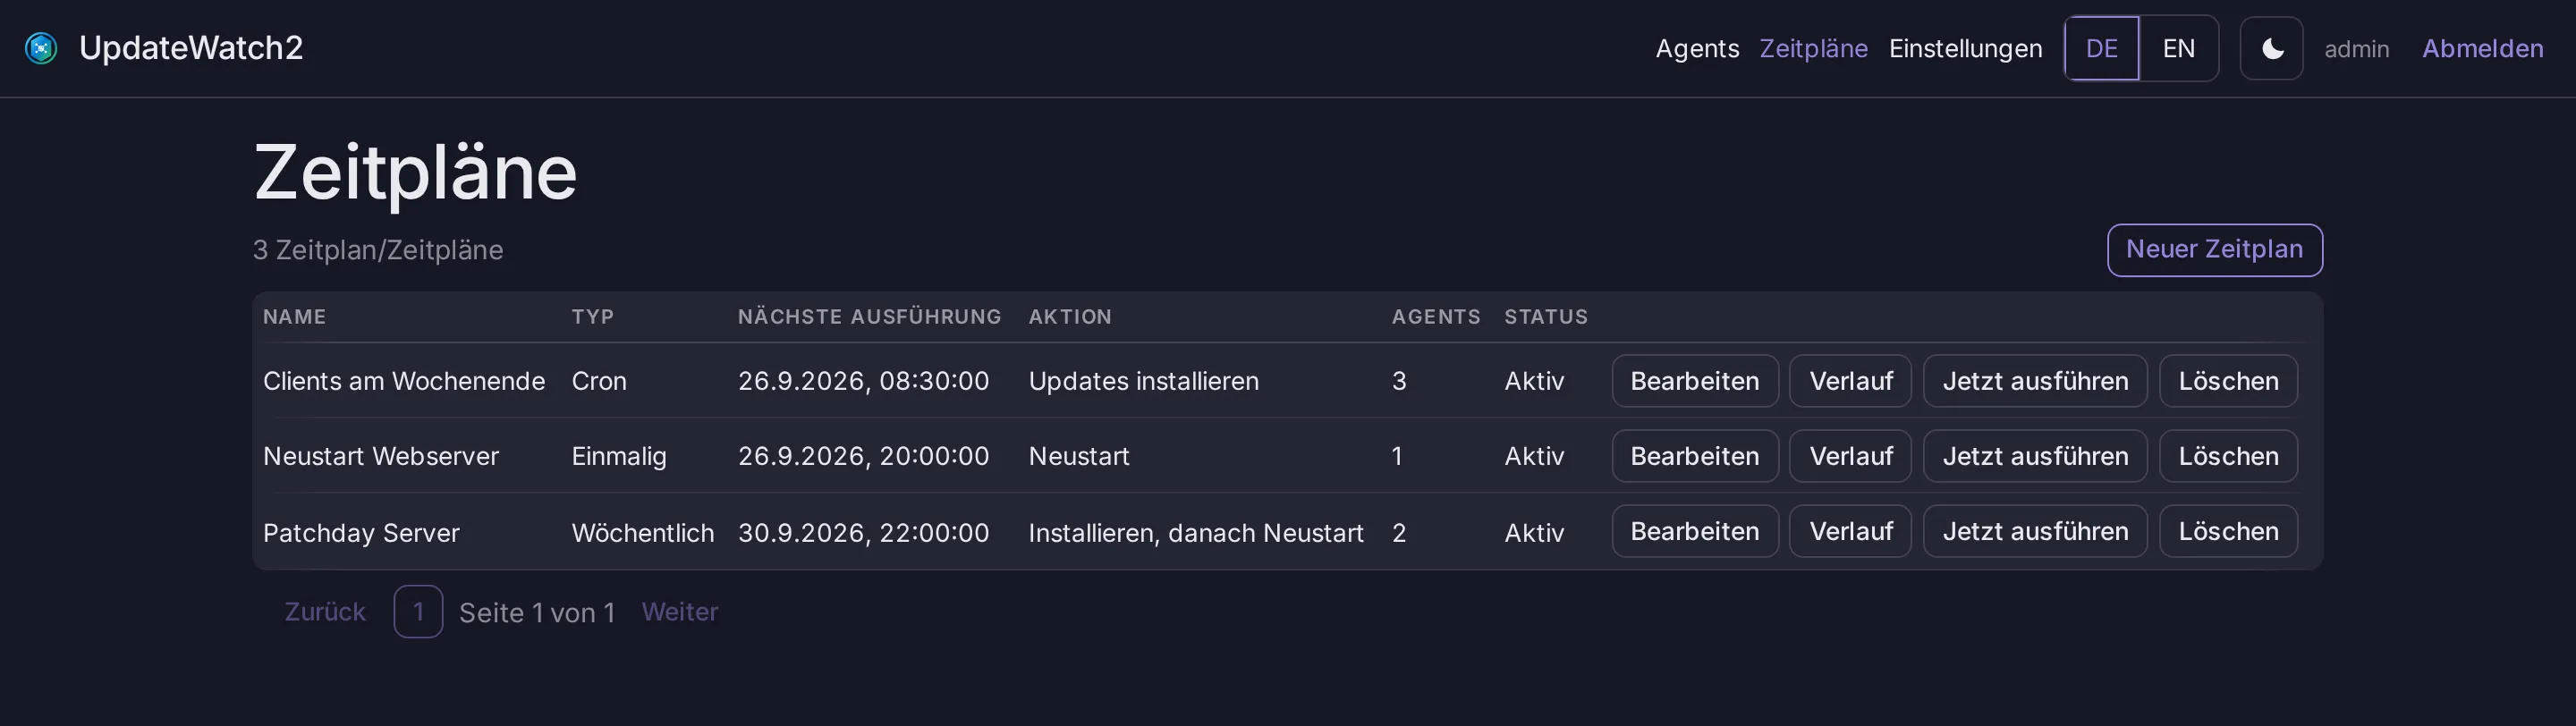
Task: Open the Agents navigation item
Action: point(1697,48)
